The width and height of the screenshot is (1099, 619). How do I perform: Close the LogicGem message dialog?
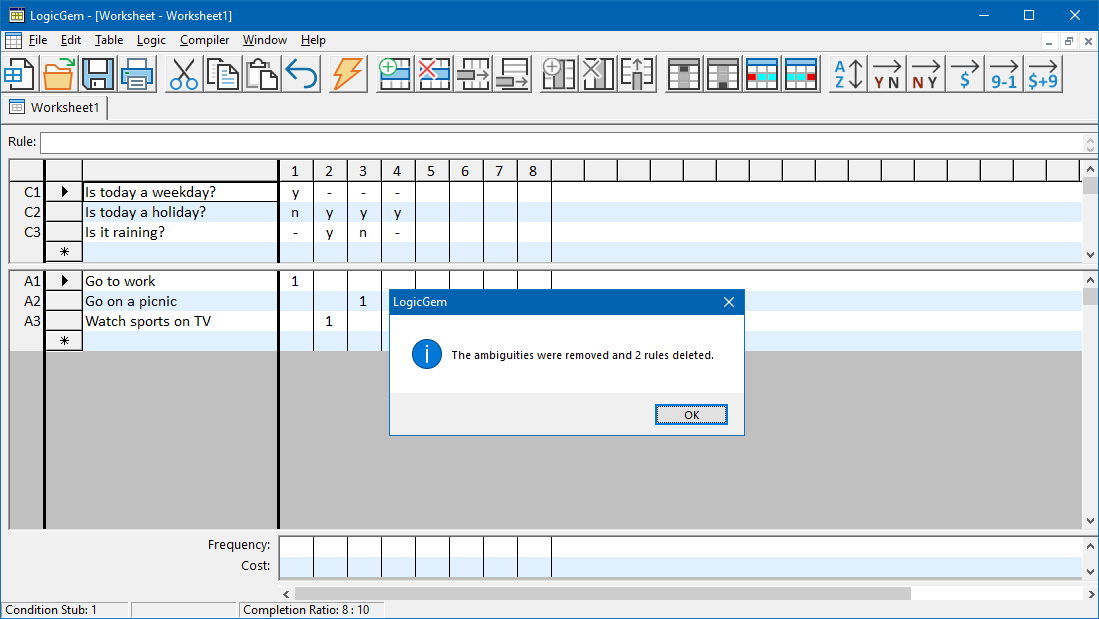729,302
